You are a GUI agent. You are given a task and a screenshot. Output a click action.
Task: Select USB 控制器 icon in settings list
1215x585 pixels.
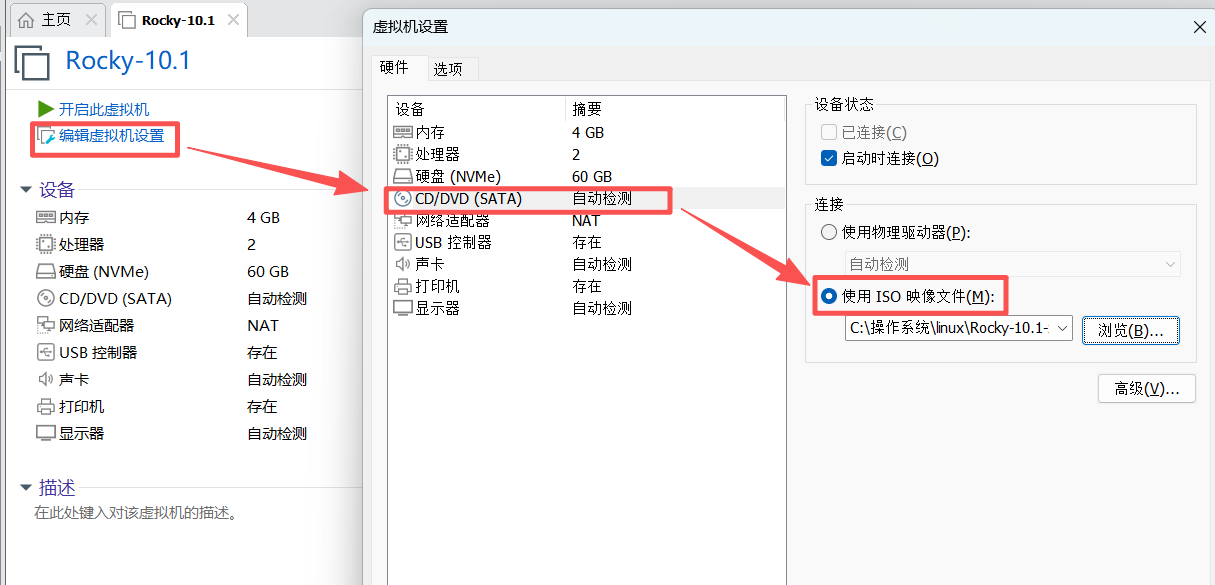403,242
